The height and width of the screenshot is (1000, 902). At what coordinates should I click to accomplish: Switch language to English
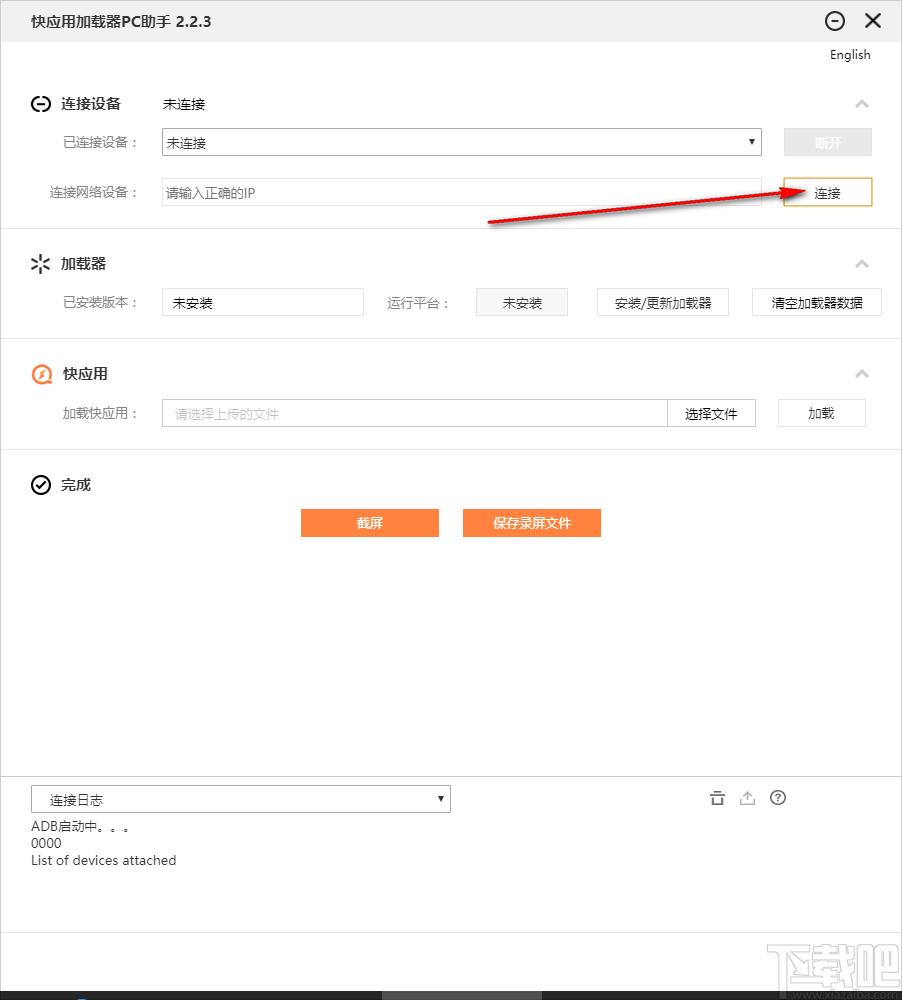pos(849,55)
